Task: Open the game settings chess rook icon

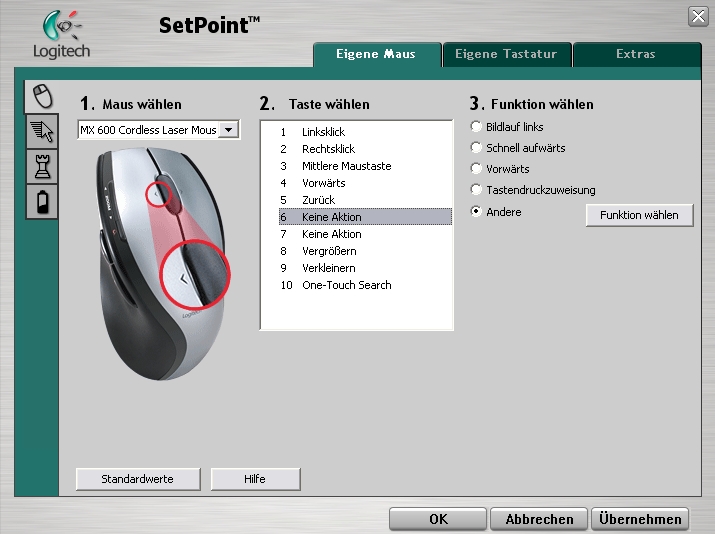Action: point(42,166)
